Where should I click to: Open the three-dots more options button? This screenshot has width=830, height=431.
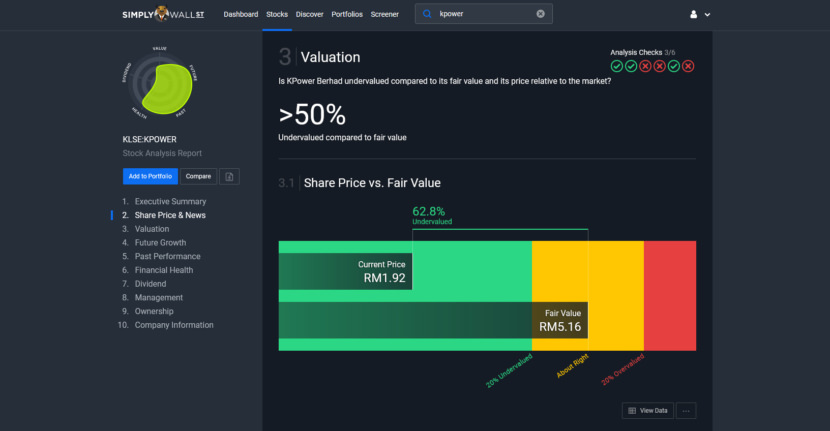point(686,410)
